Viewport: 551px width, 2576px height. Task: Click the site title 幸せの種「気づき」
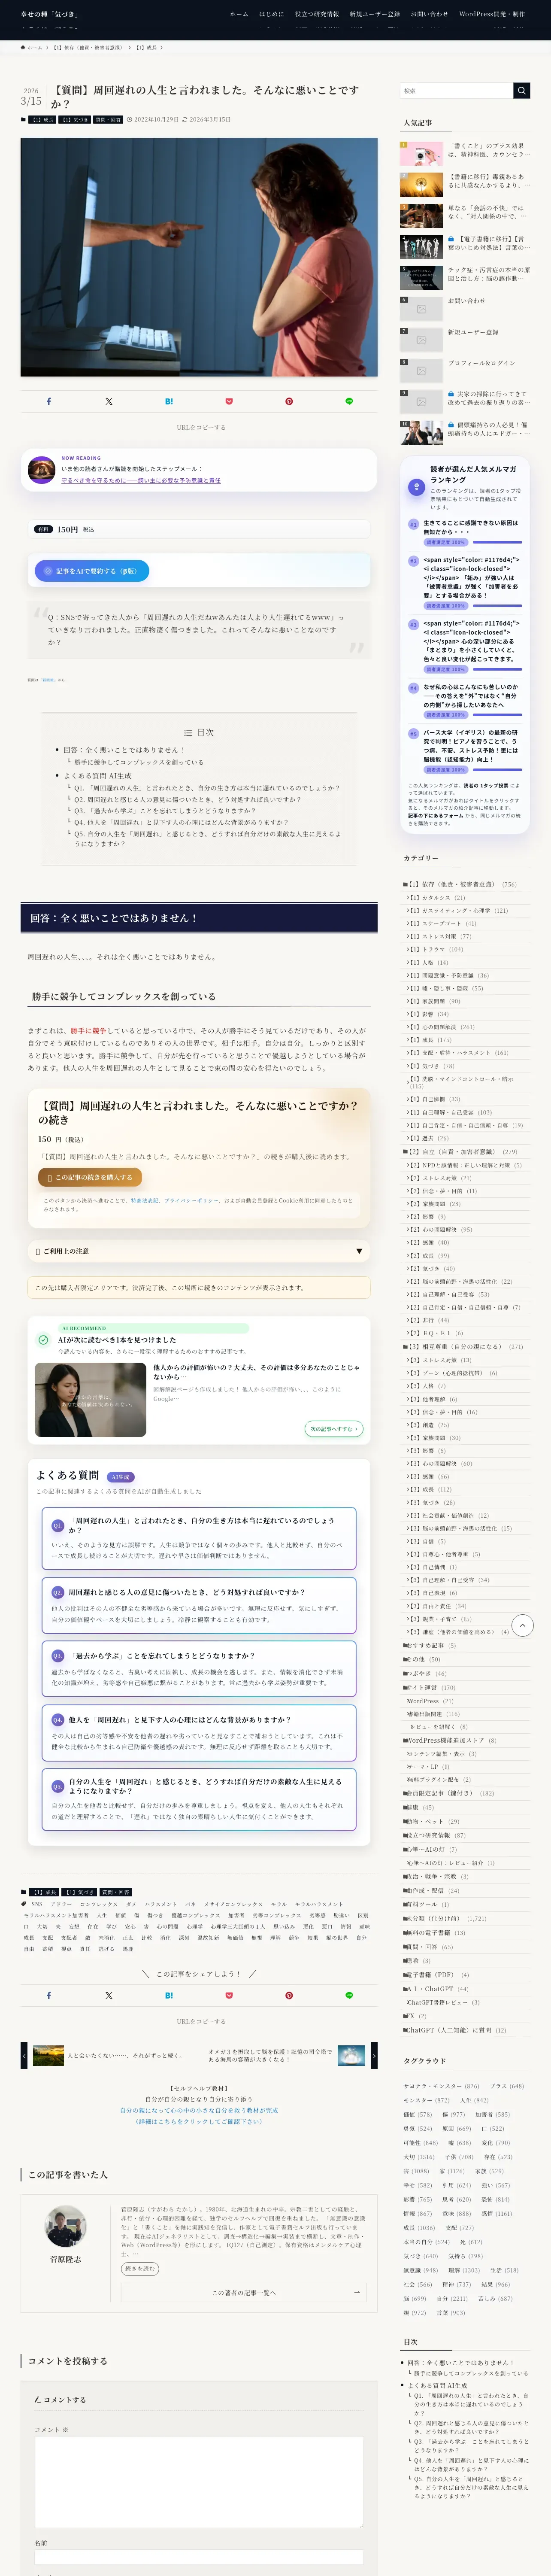click(x=49, y=14)
